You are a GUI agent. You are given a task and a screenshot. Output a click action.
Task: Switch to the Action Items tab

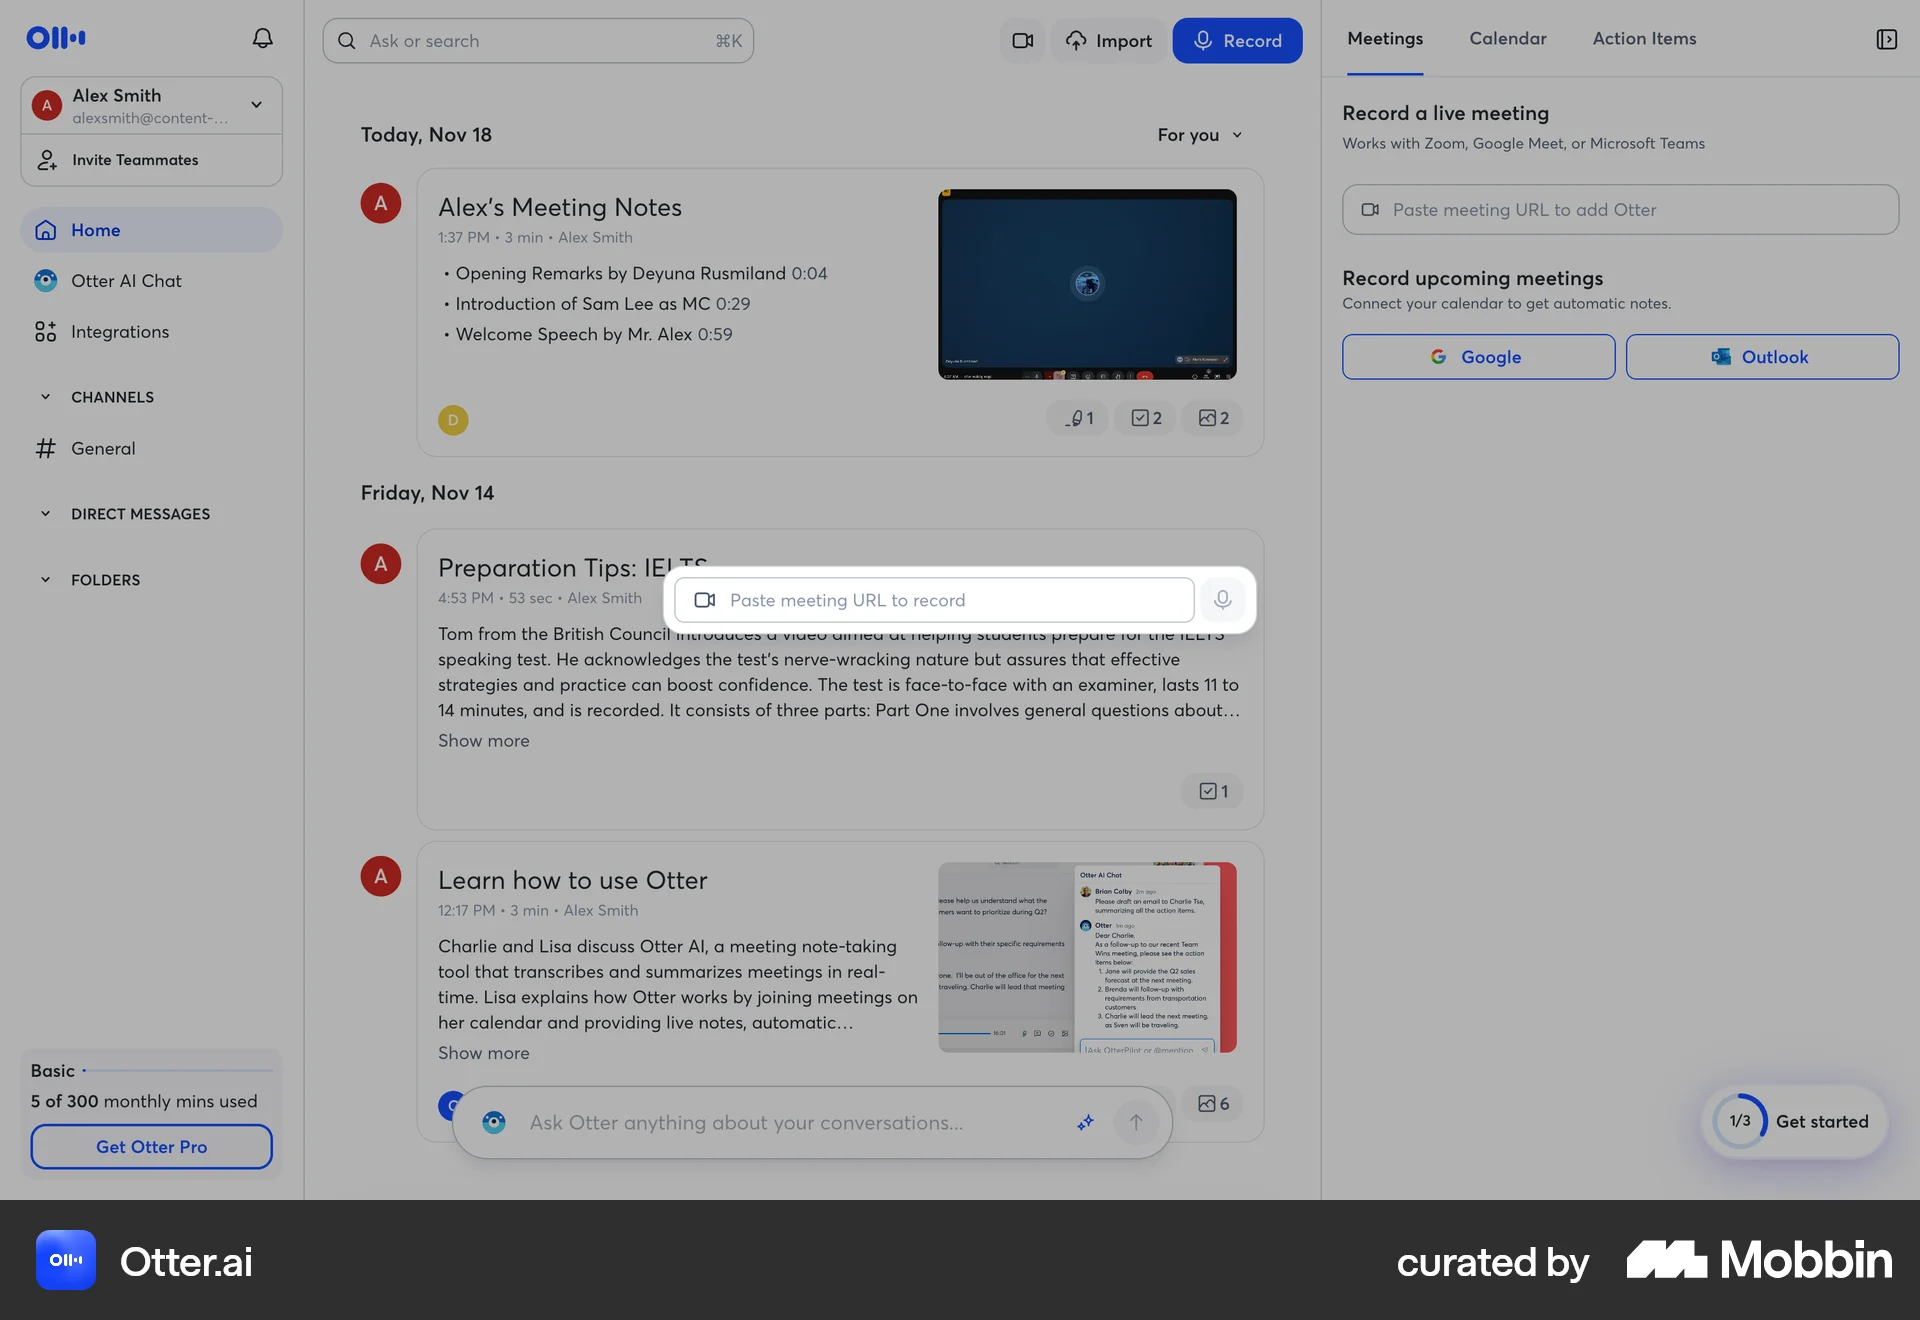tap(1644, 39)
